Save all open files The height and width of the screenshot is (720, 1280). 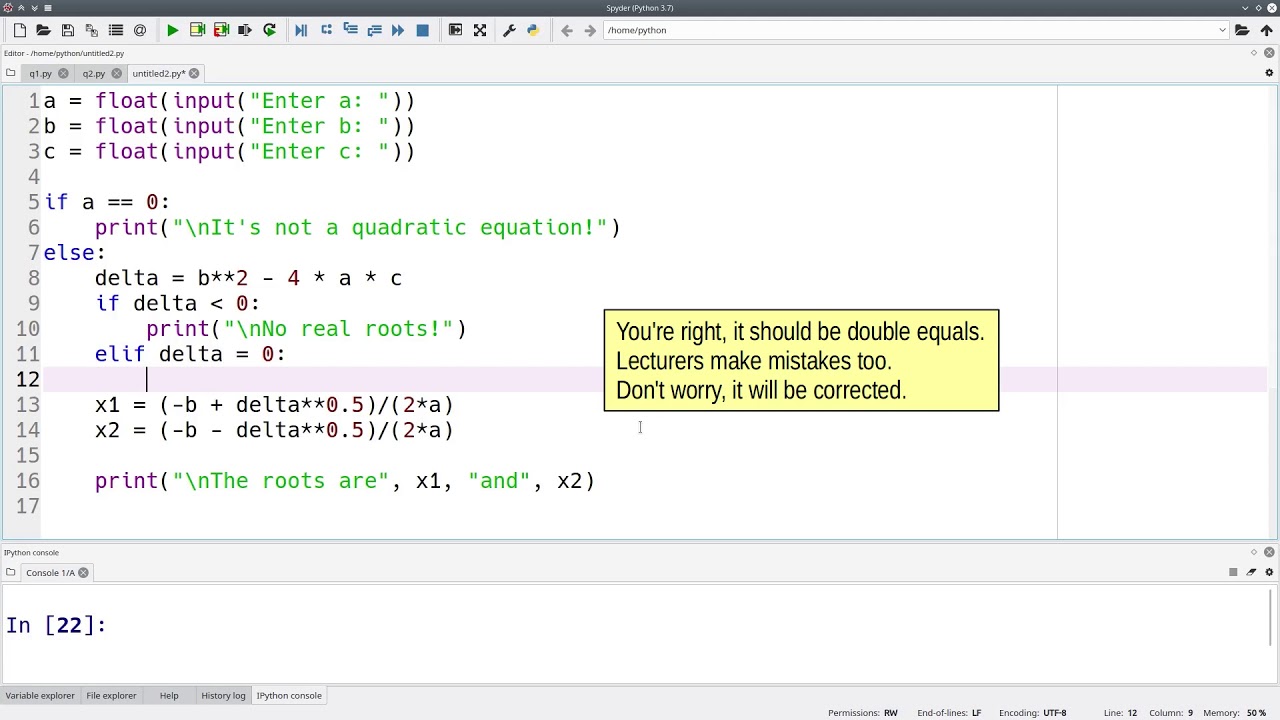point(92,30)
